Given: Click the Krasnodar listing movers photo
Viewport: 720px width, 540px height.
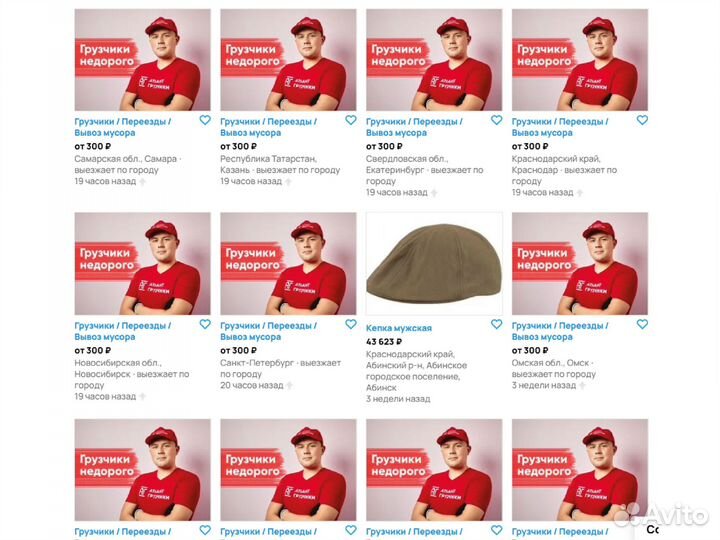Looking at the screenshot, I should tap(580, 60).
